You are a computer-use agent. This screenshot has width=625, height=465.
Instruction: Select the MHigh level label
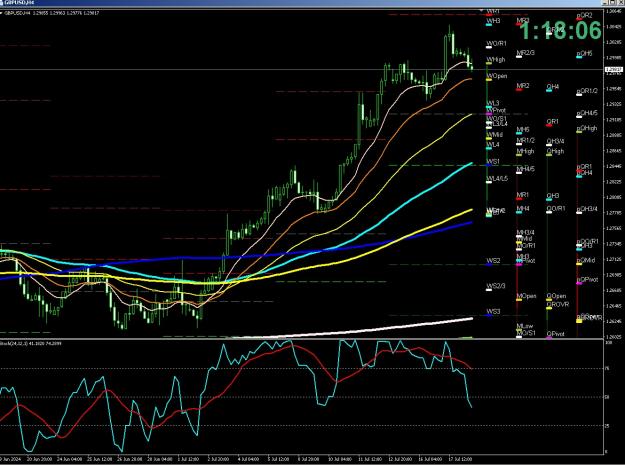click(525, 151)
